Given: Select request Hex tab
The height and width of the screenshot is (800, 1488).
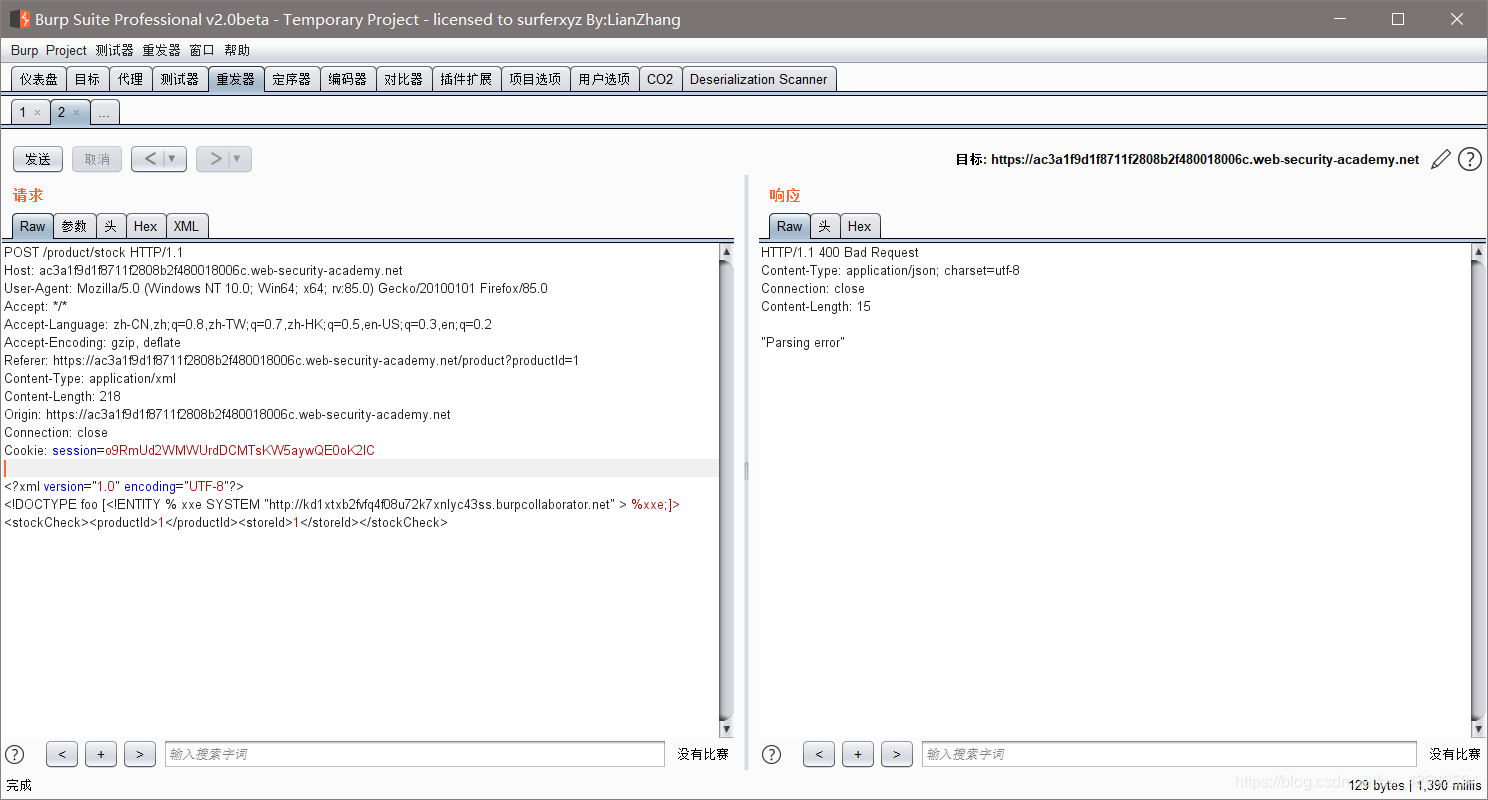Looking at the screenshot, I should tap(146, 226).
